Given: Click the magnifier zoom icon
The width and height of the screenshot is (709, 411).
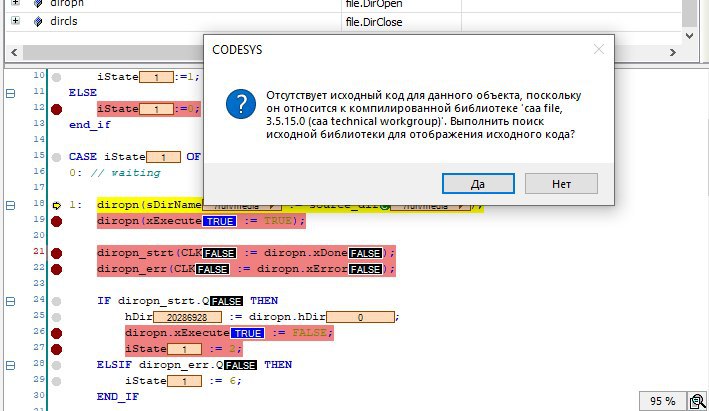Looking at the screenshot, I should 698,401.
